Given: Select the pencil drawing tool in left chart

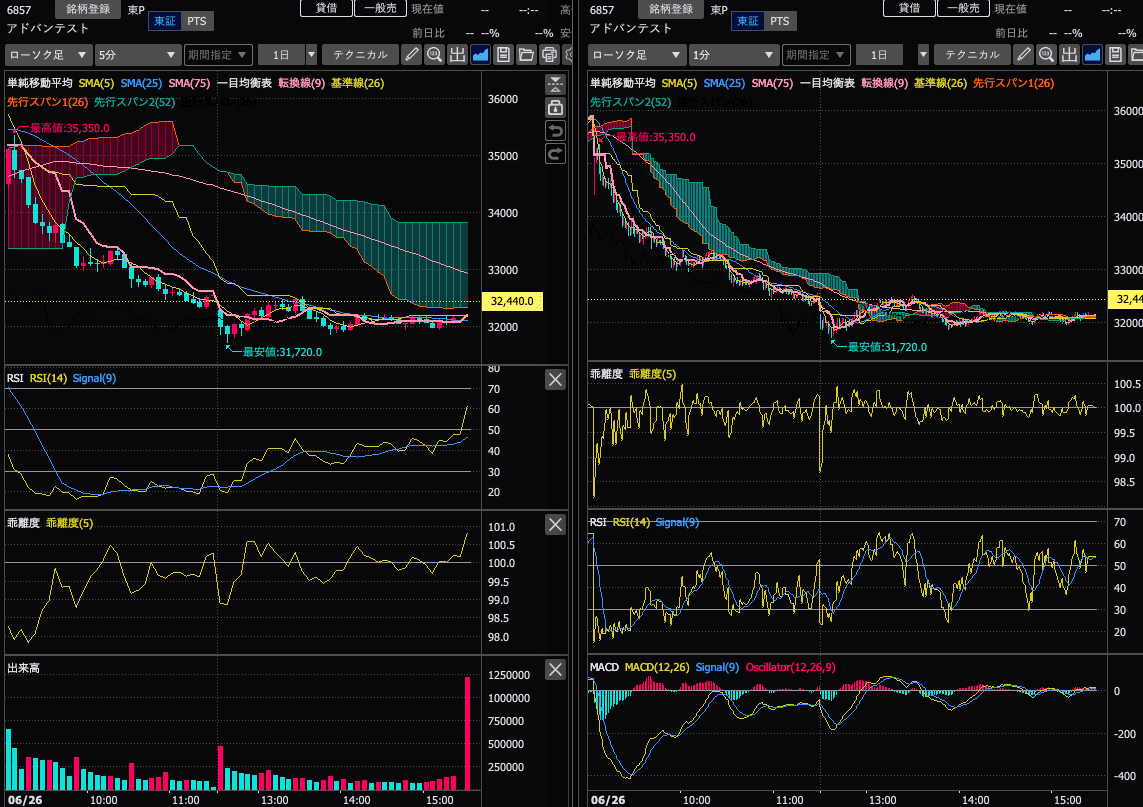Looking at the screenshot, I should tap(411, 55).
